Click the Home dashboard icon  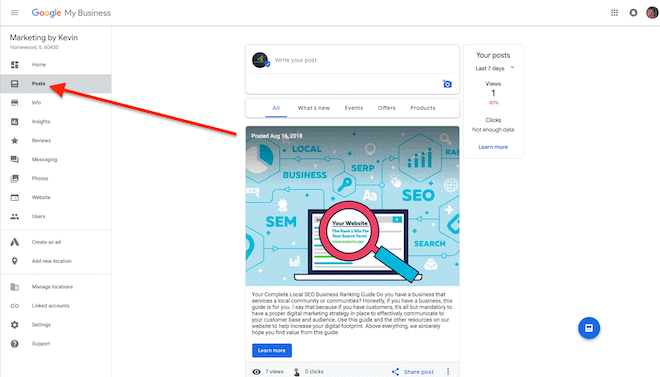pyautogui.click(x=14, y=65)
